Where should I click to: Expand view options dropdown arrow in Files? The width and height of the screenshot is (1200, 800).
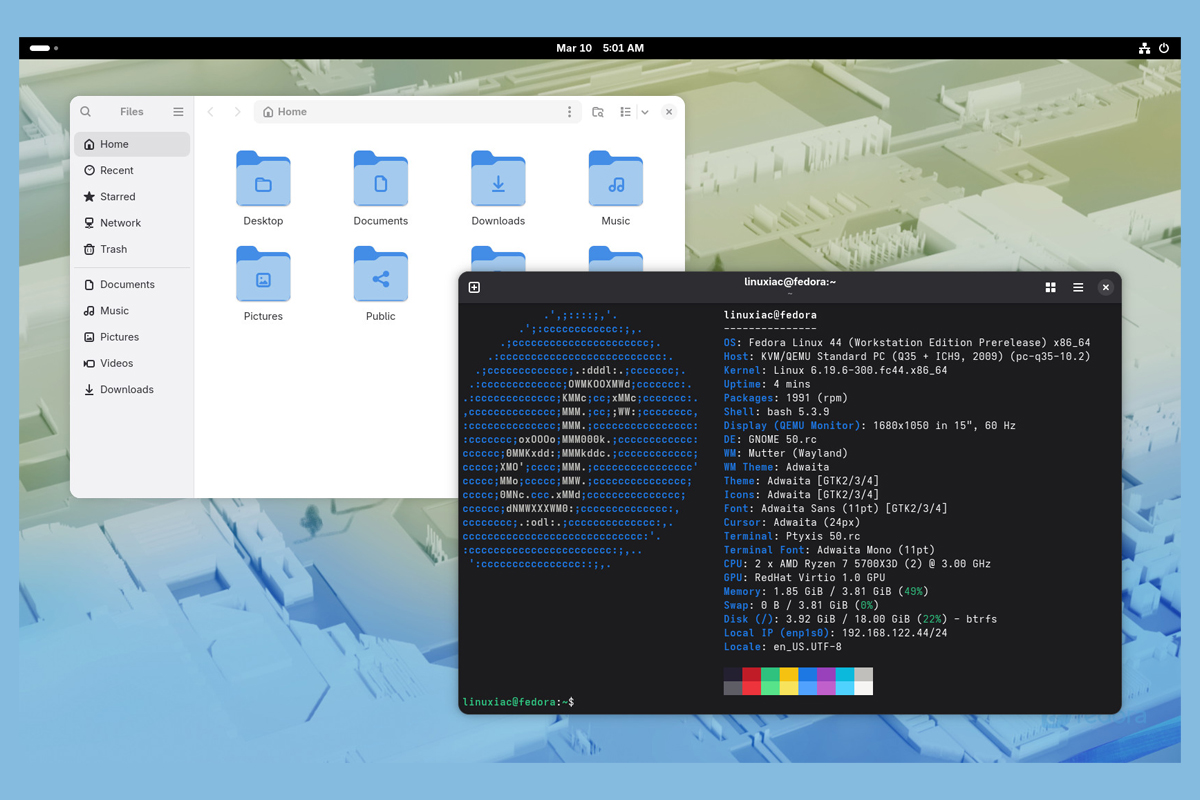(645, 112)
